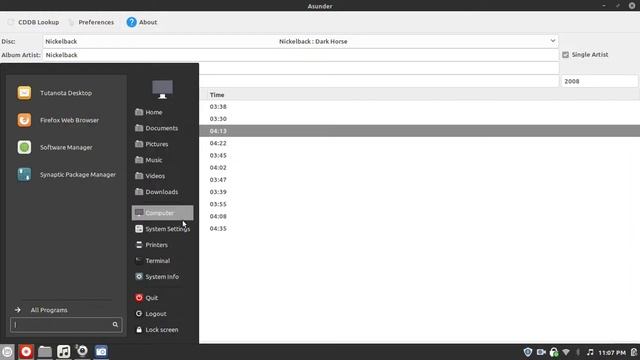Select the track row with time 04:35
640x360 pixels.
coord(419,229)
